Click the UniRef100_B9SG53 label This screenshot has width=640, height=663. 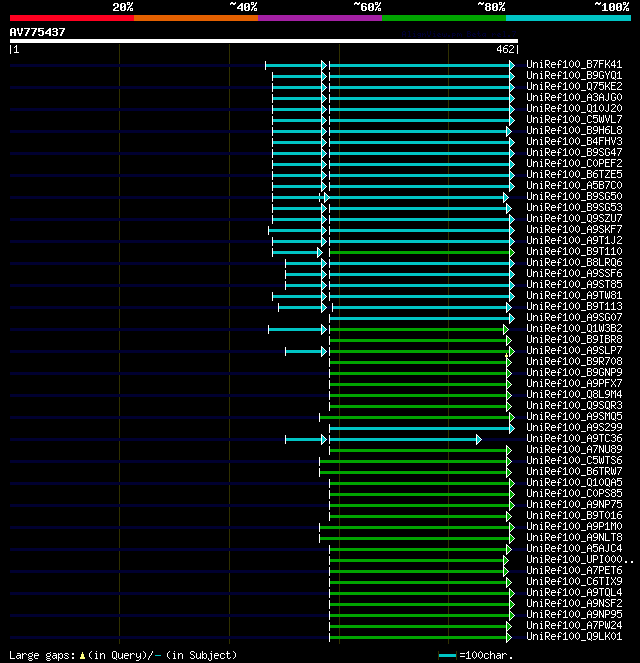click(x=574, y=207)
